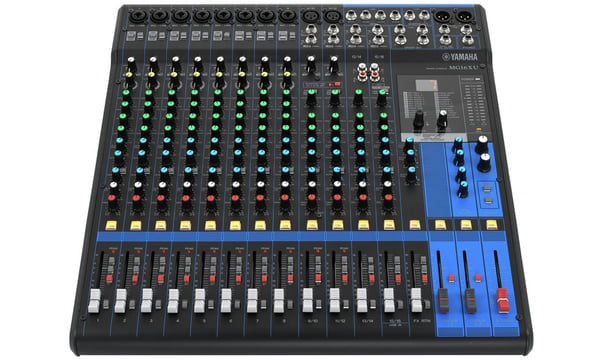Turn the white-top knob above channel 4 pan
Screen dimensions: 600x360
pos(187,187)
